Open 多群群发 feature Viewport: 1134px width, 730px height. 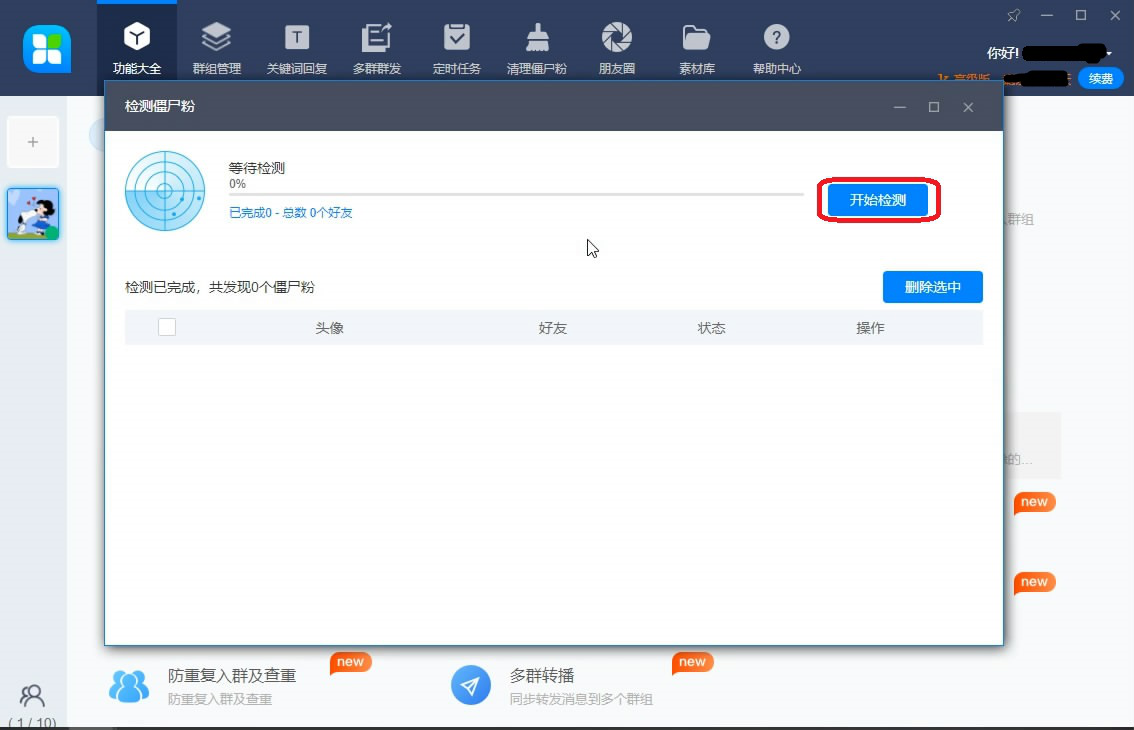pos(377,48)
